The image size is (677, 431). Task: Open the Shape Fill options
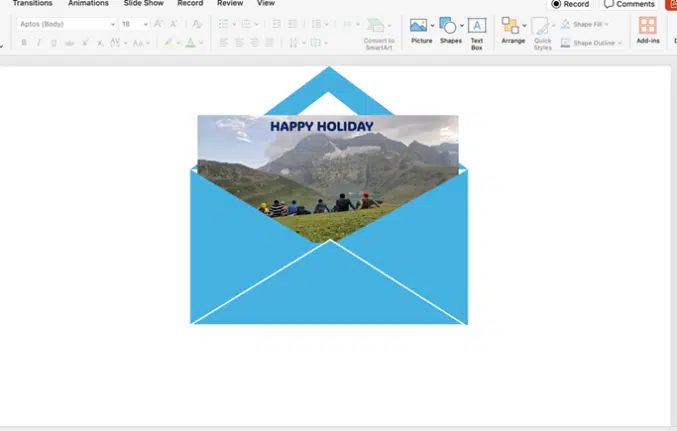585,24
